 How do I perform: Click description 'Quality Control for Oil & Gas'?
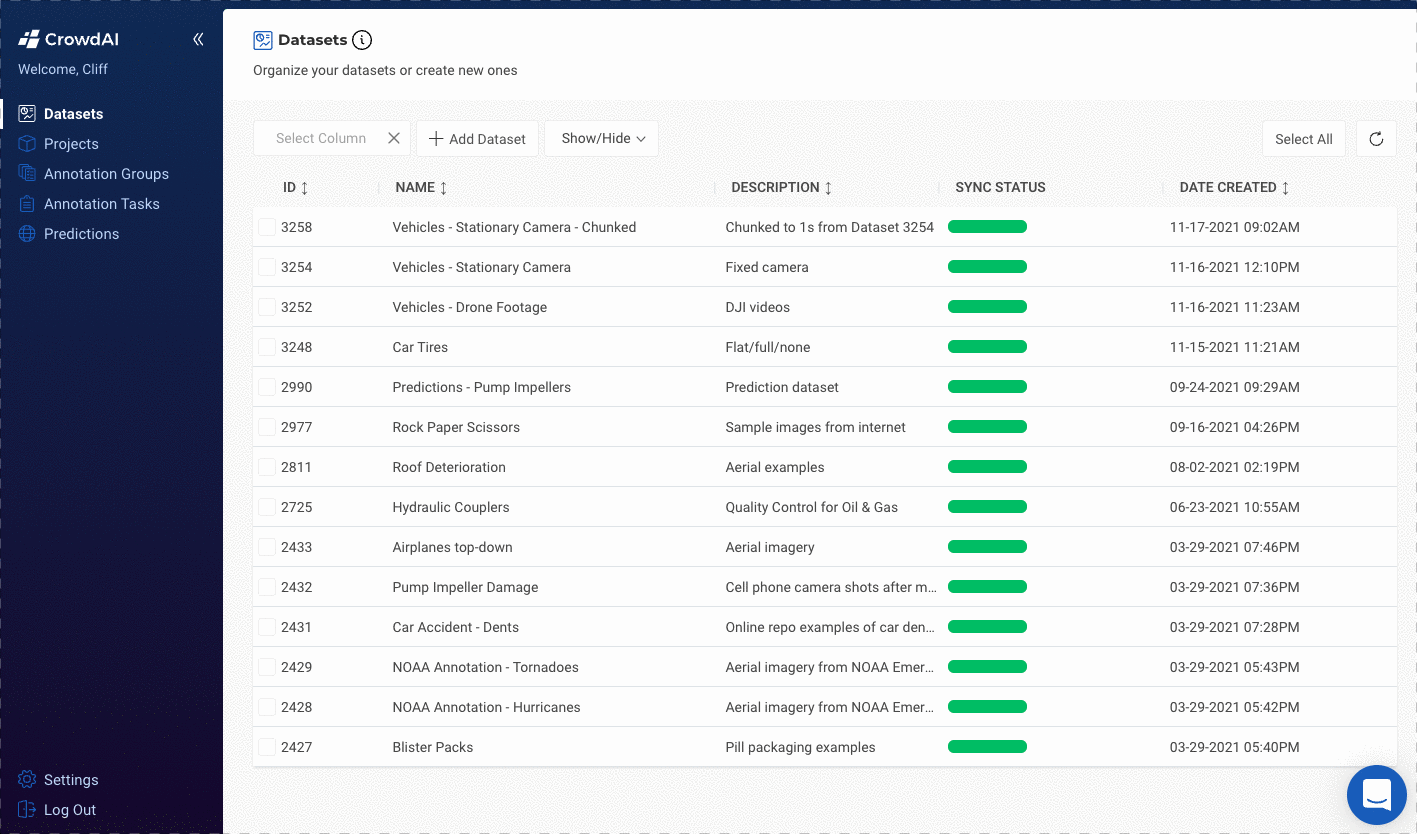click(x=812, y=507)
